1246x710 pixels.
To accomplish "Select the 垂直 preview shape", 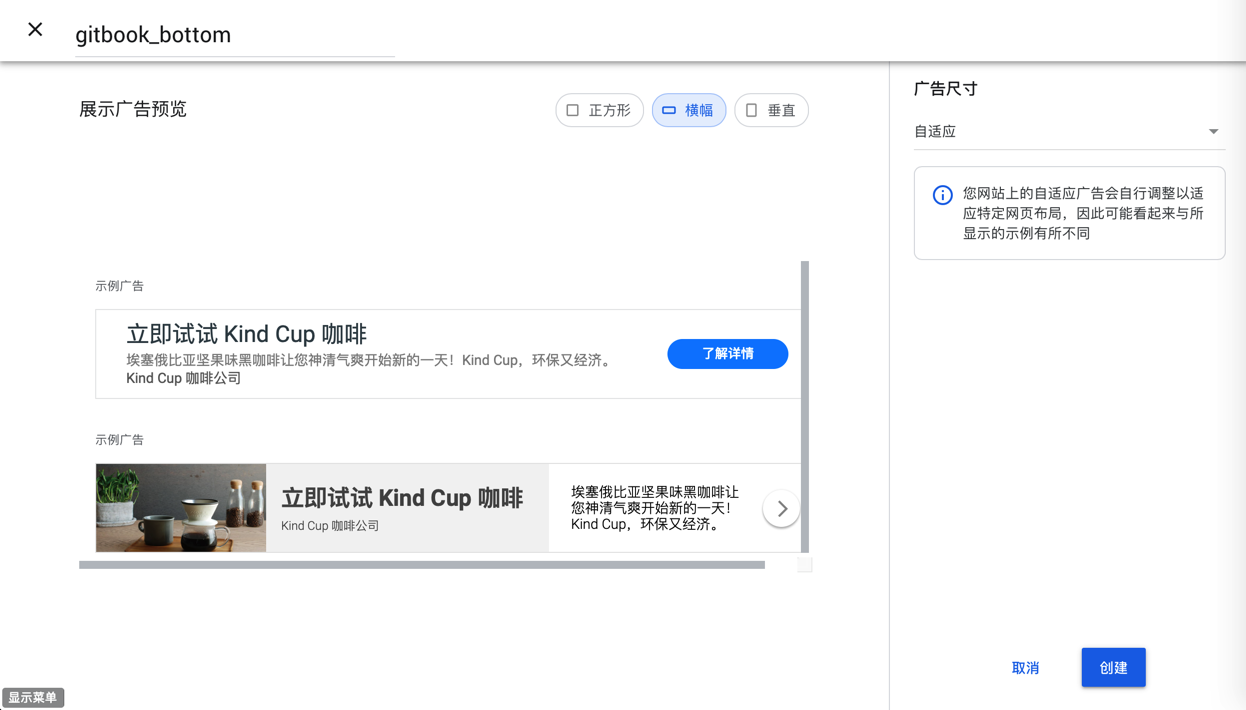I will [x=771, y=110].
